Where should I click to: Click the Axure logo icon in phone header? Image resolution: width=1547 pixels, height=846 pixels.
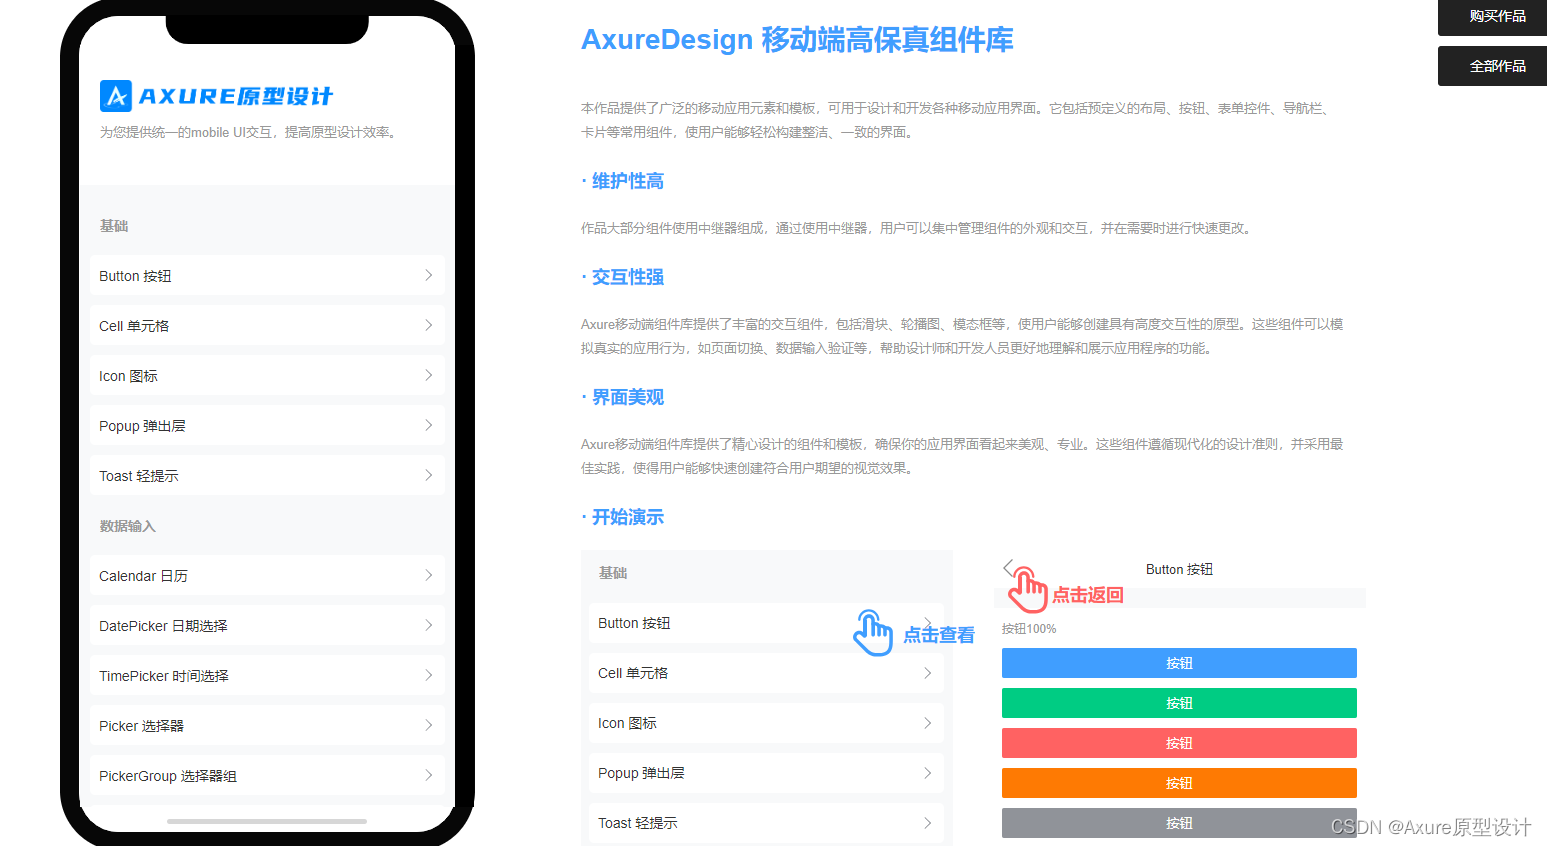coord(116,96)
